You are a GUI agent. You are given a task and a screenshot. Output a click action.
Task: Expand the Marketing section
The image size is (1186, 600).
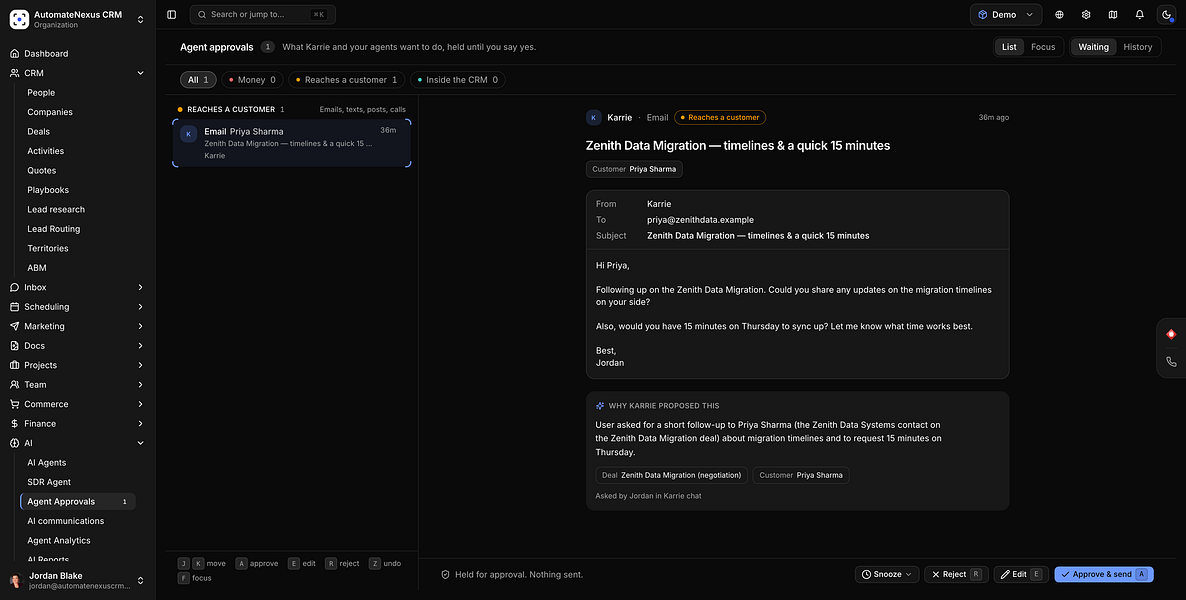point(140,326)
